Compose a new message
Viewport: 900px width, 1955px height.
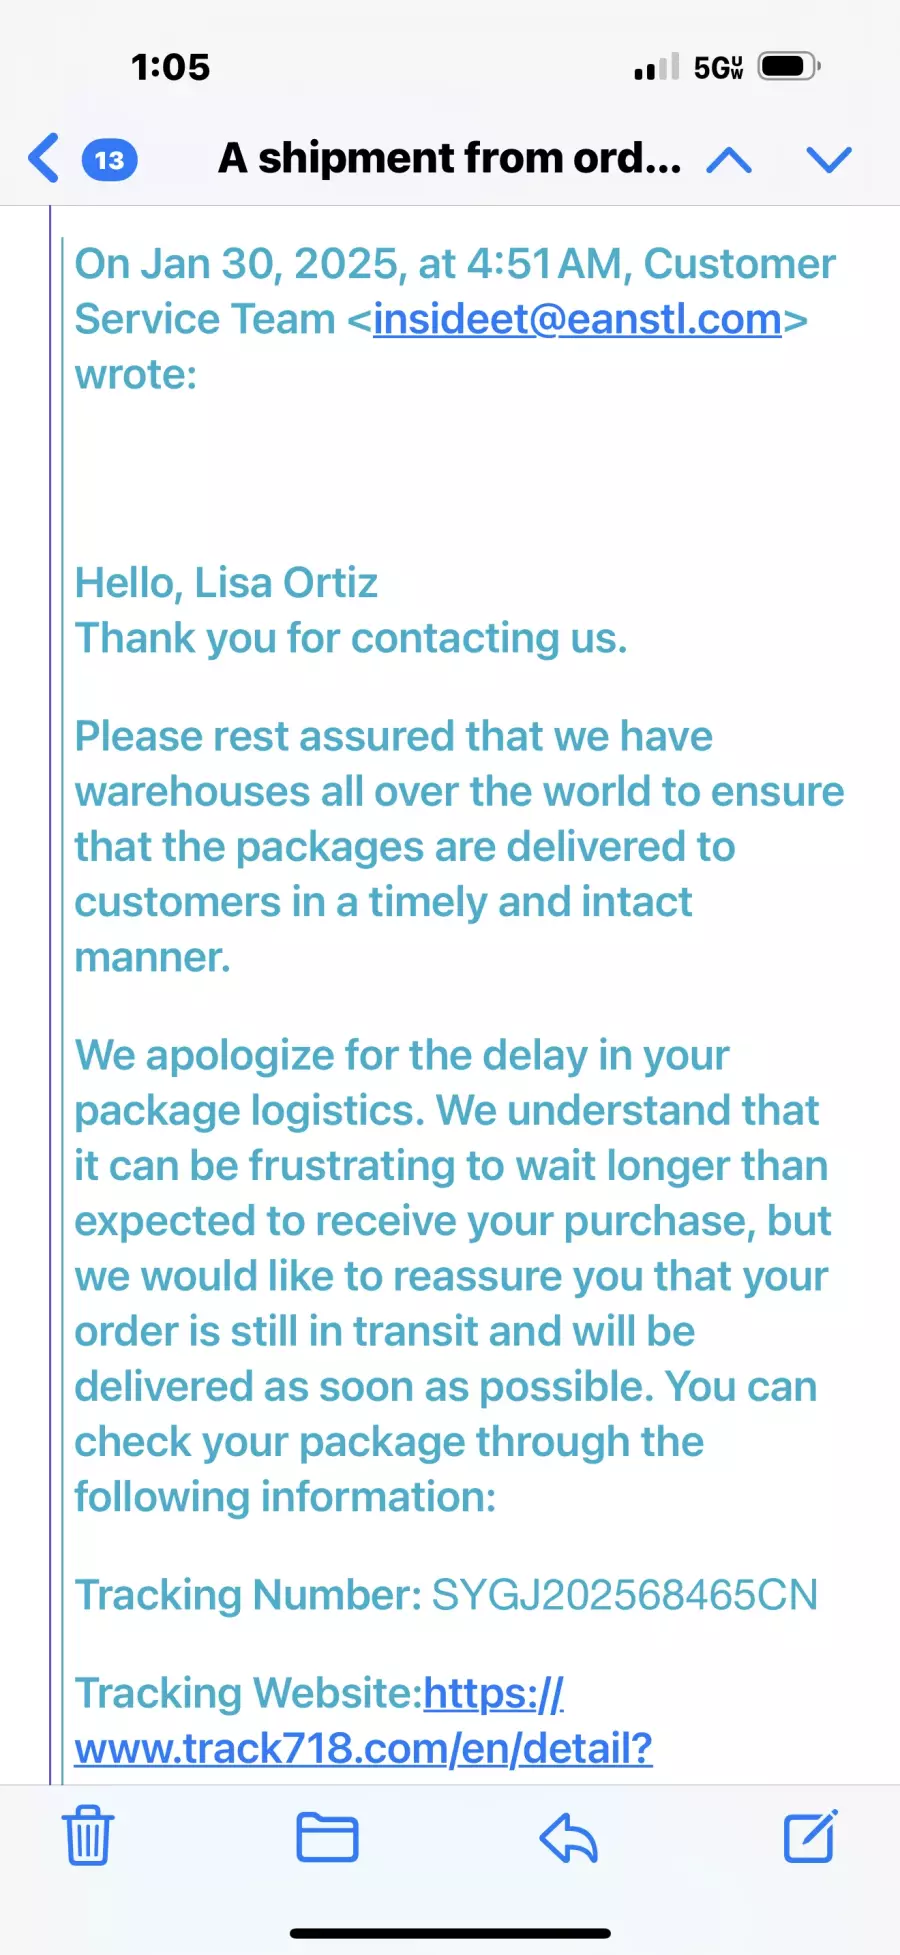809,1836
